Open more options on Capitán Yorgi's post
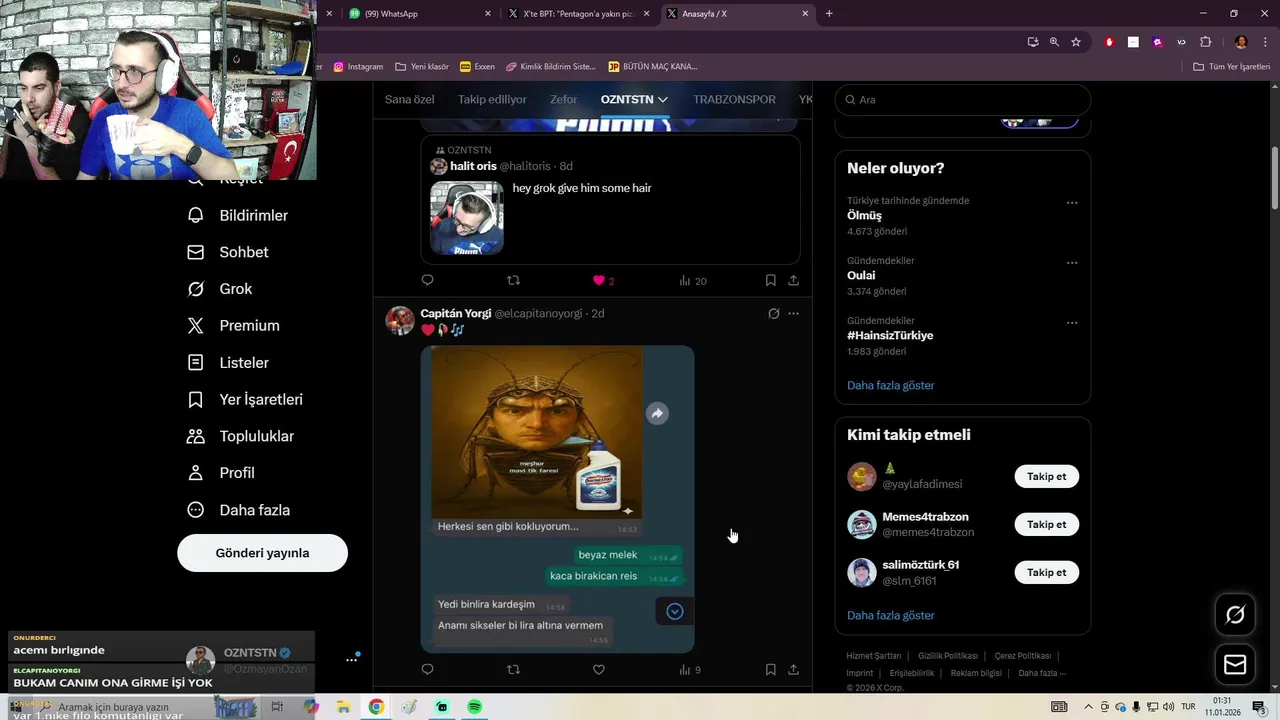This screenshot has height=720, width=1280. click(x=793, y=314)
